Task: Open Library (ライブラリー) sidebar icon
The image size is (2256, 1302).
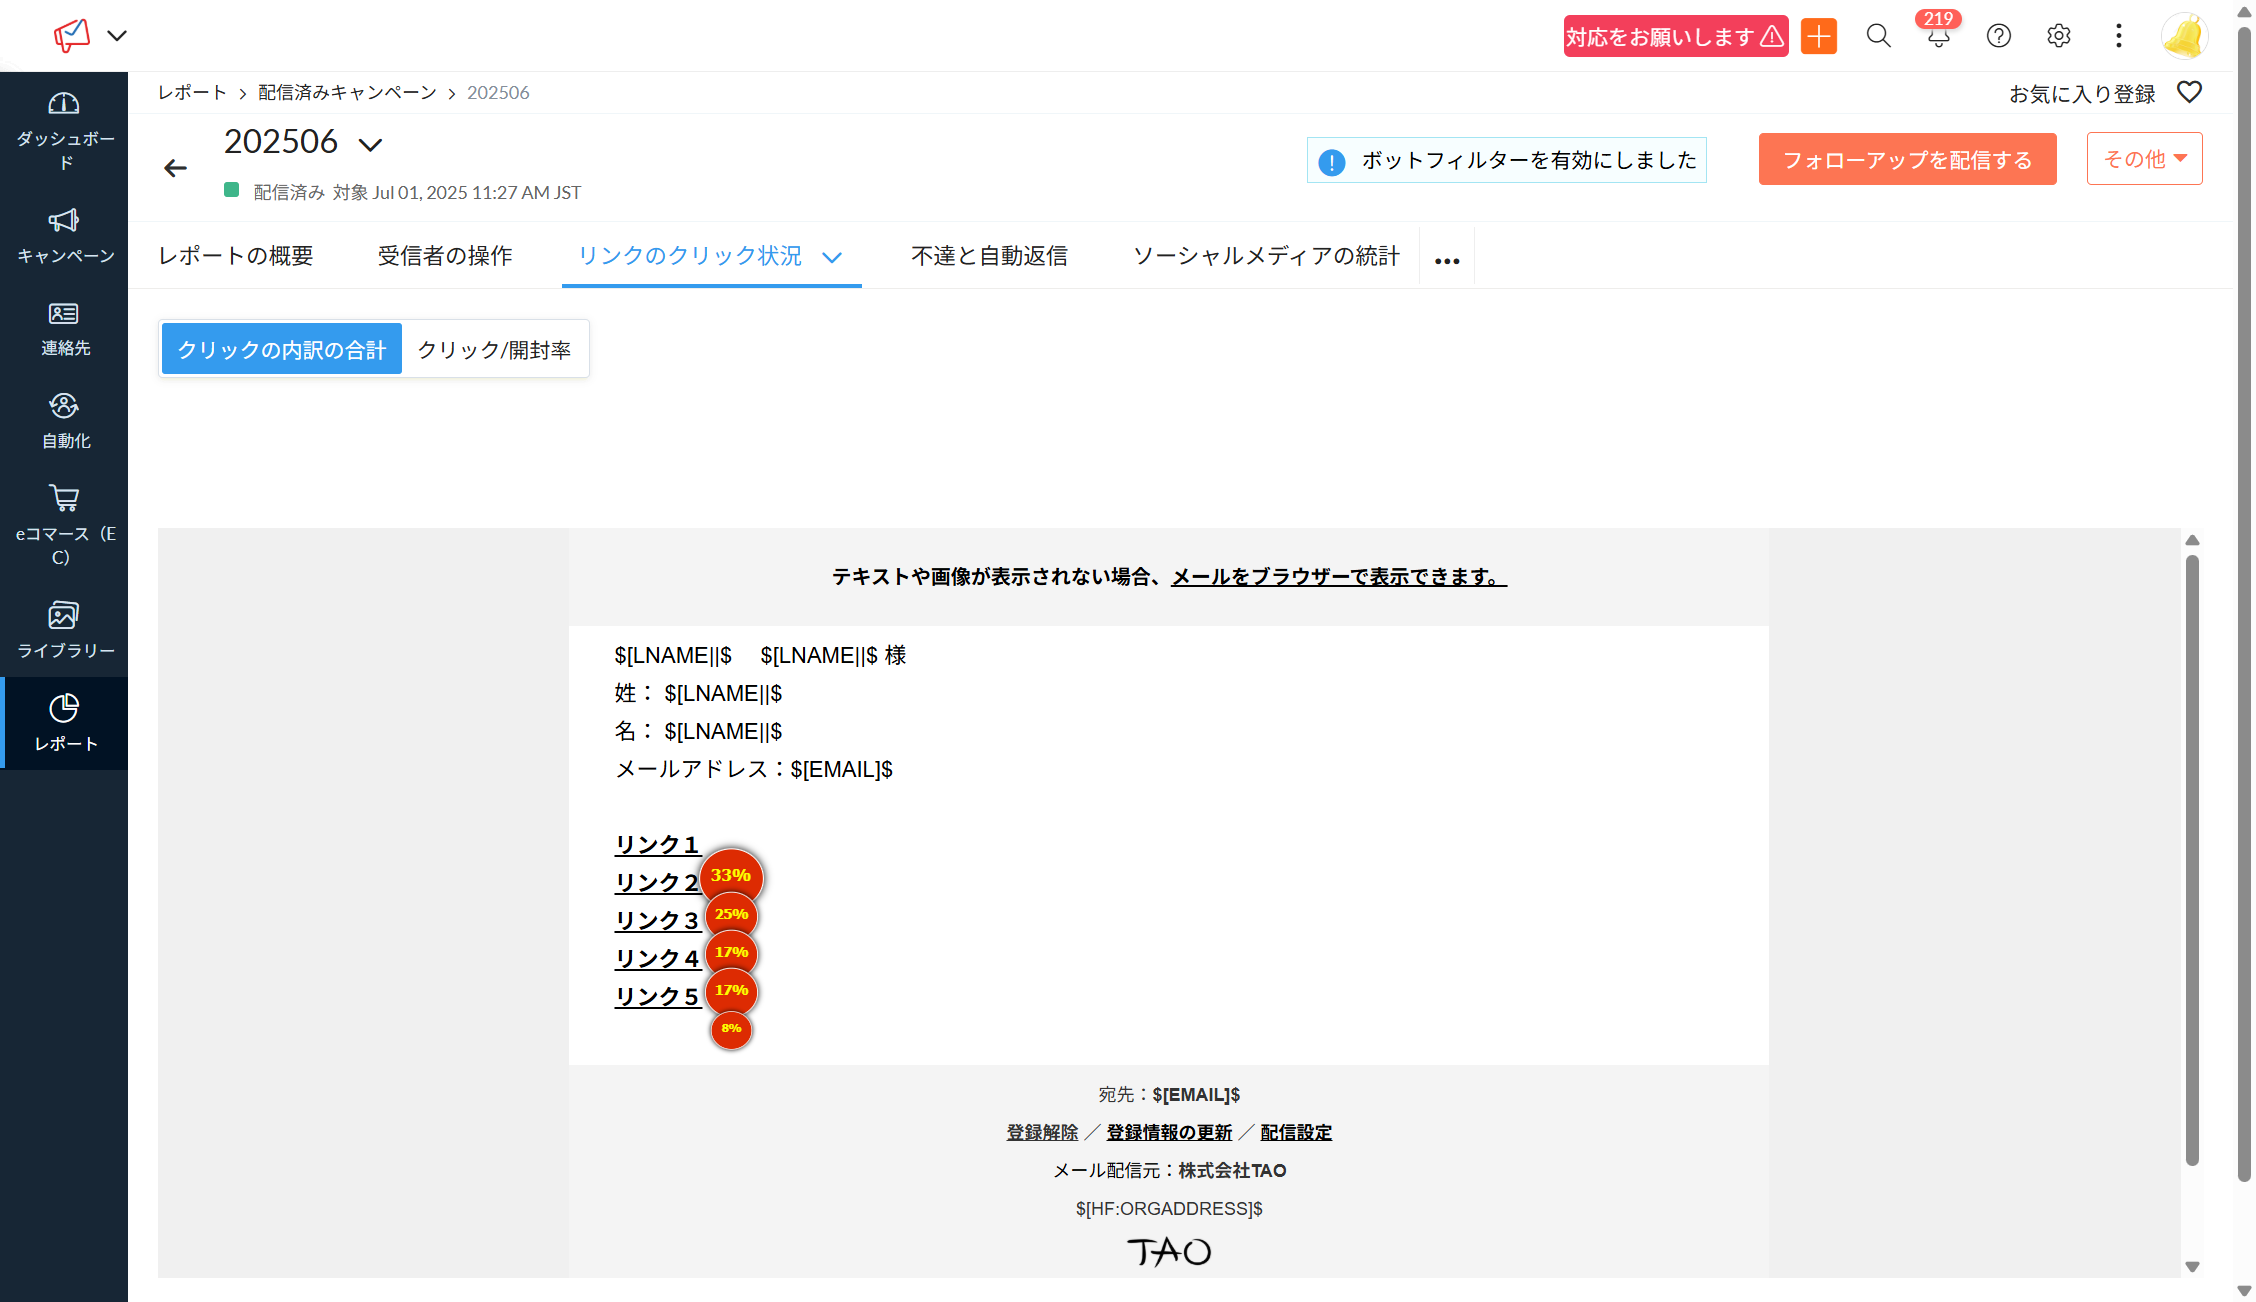Action: click(x=64, y=615)
